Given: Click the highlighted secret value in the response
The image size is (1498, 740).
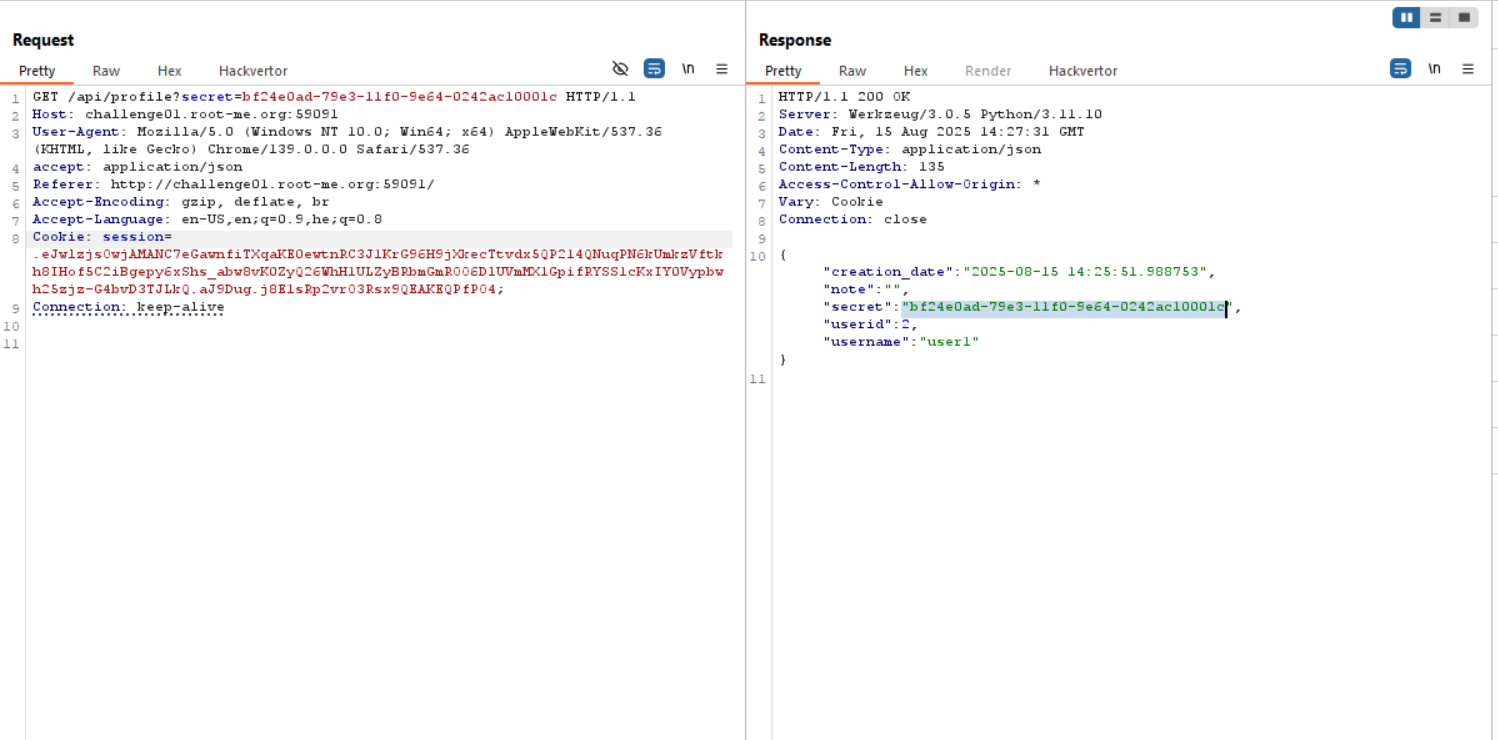Looking at the screenshot, I should 1063,307.
